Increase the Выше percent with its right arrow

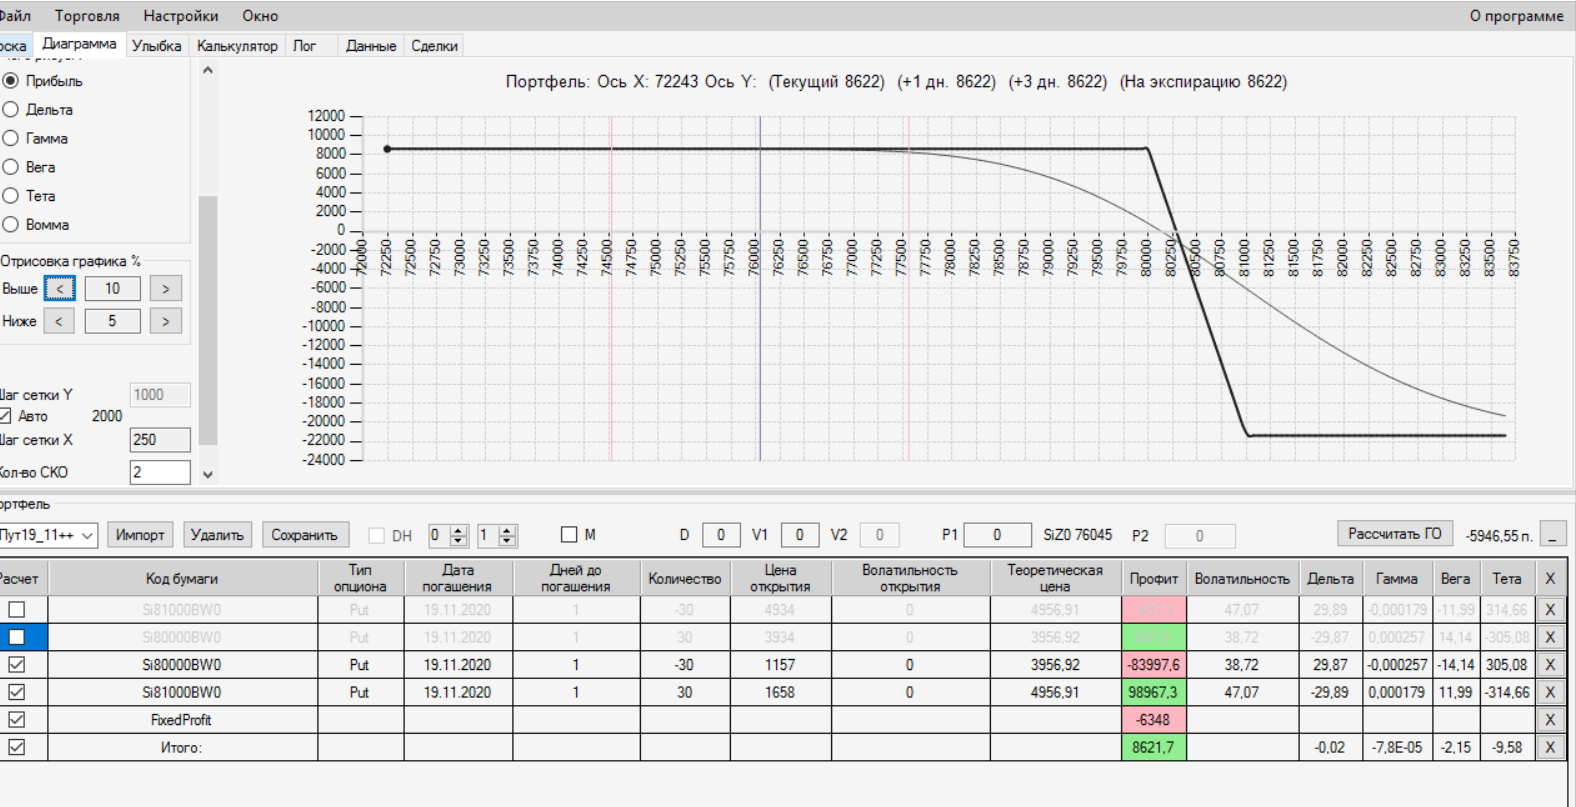point(166,289)
